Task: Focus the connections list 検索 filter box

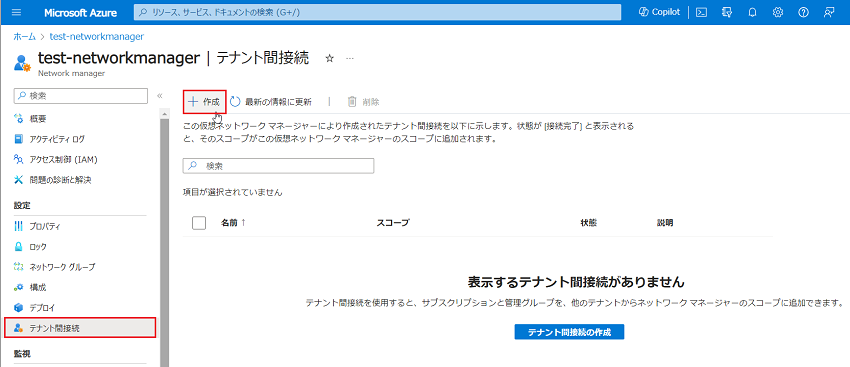Action: click(x=279, y=166)
